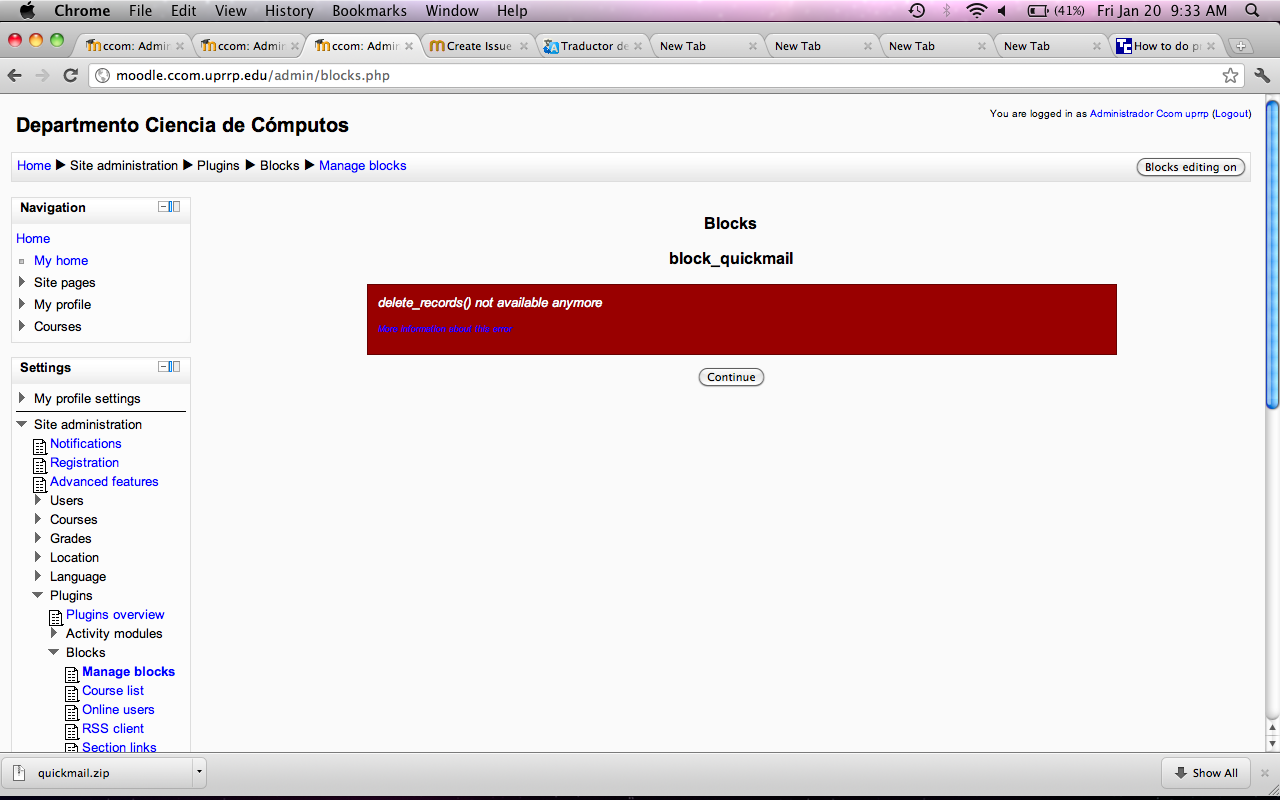Image resolution: width=1280 pixels, height=800 pixels.
Task: Expand Language under Site administration
Action: tap(39, 576)
